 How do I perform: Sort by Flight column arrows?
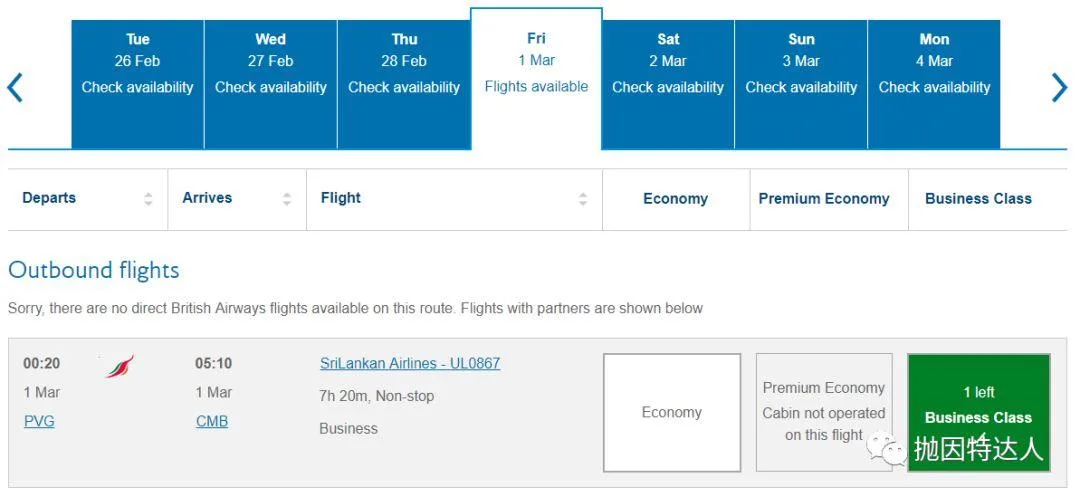(x=583, y=199)
